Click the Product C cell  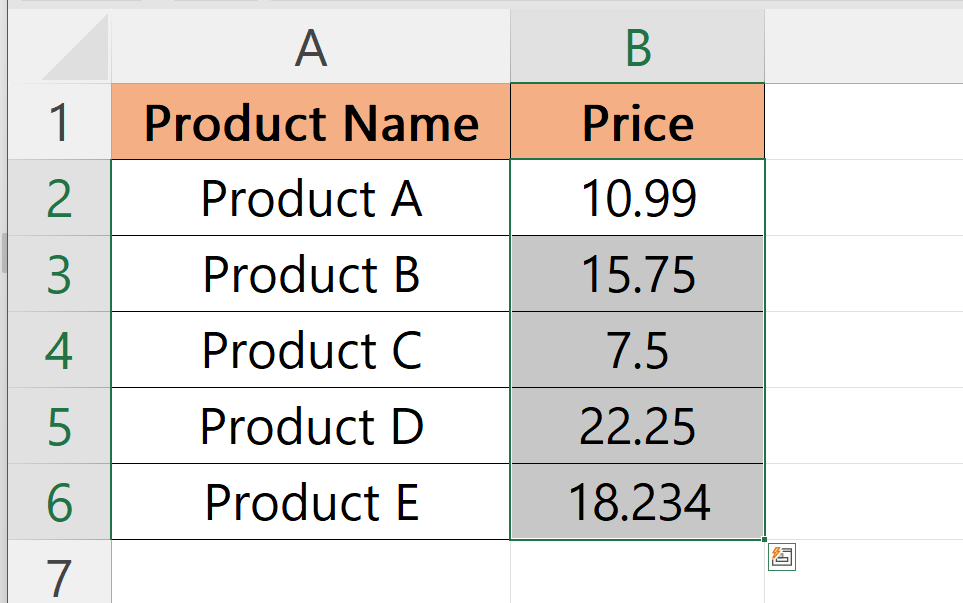click(309, 349)
